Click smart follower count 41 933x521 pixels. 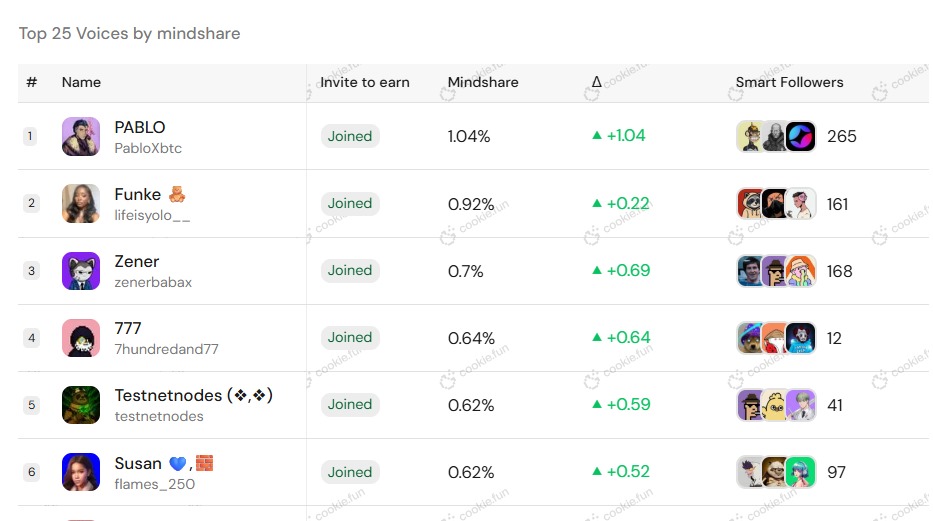835,406
